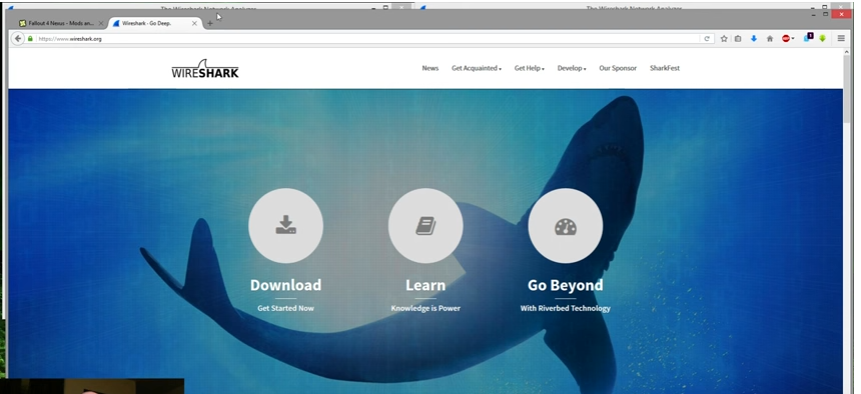Open the SharkFest link

point(664,68)
